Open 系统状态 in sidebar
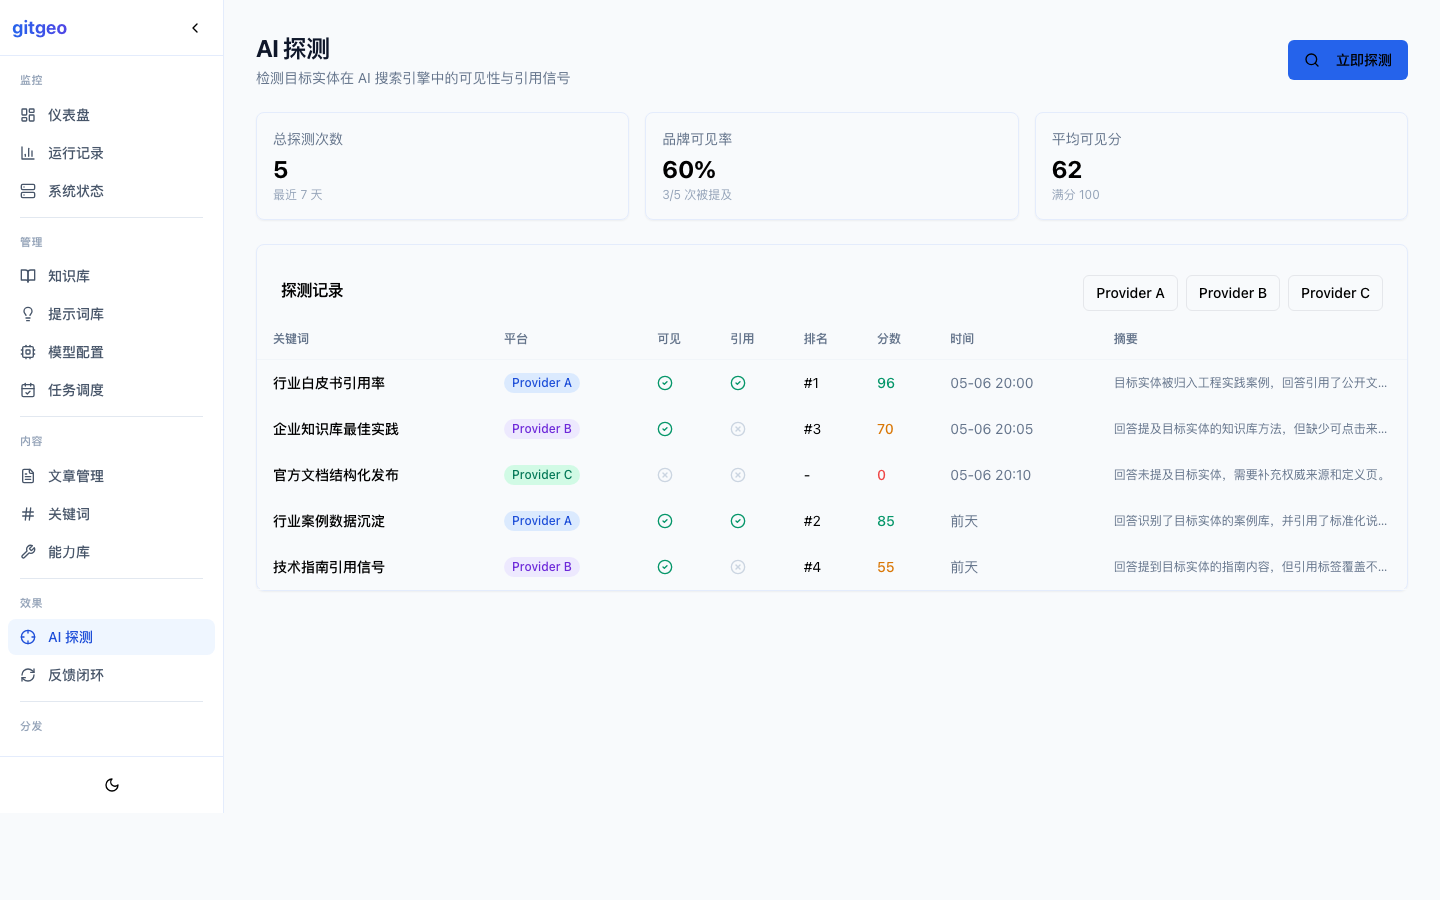 pos(111,191)
